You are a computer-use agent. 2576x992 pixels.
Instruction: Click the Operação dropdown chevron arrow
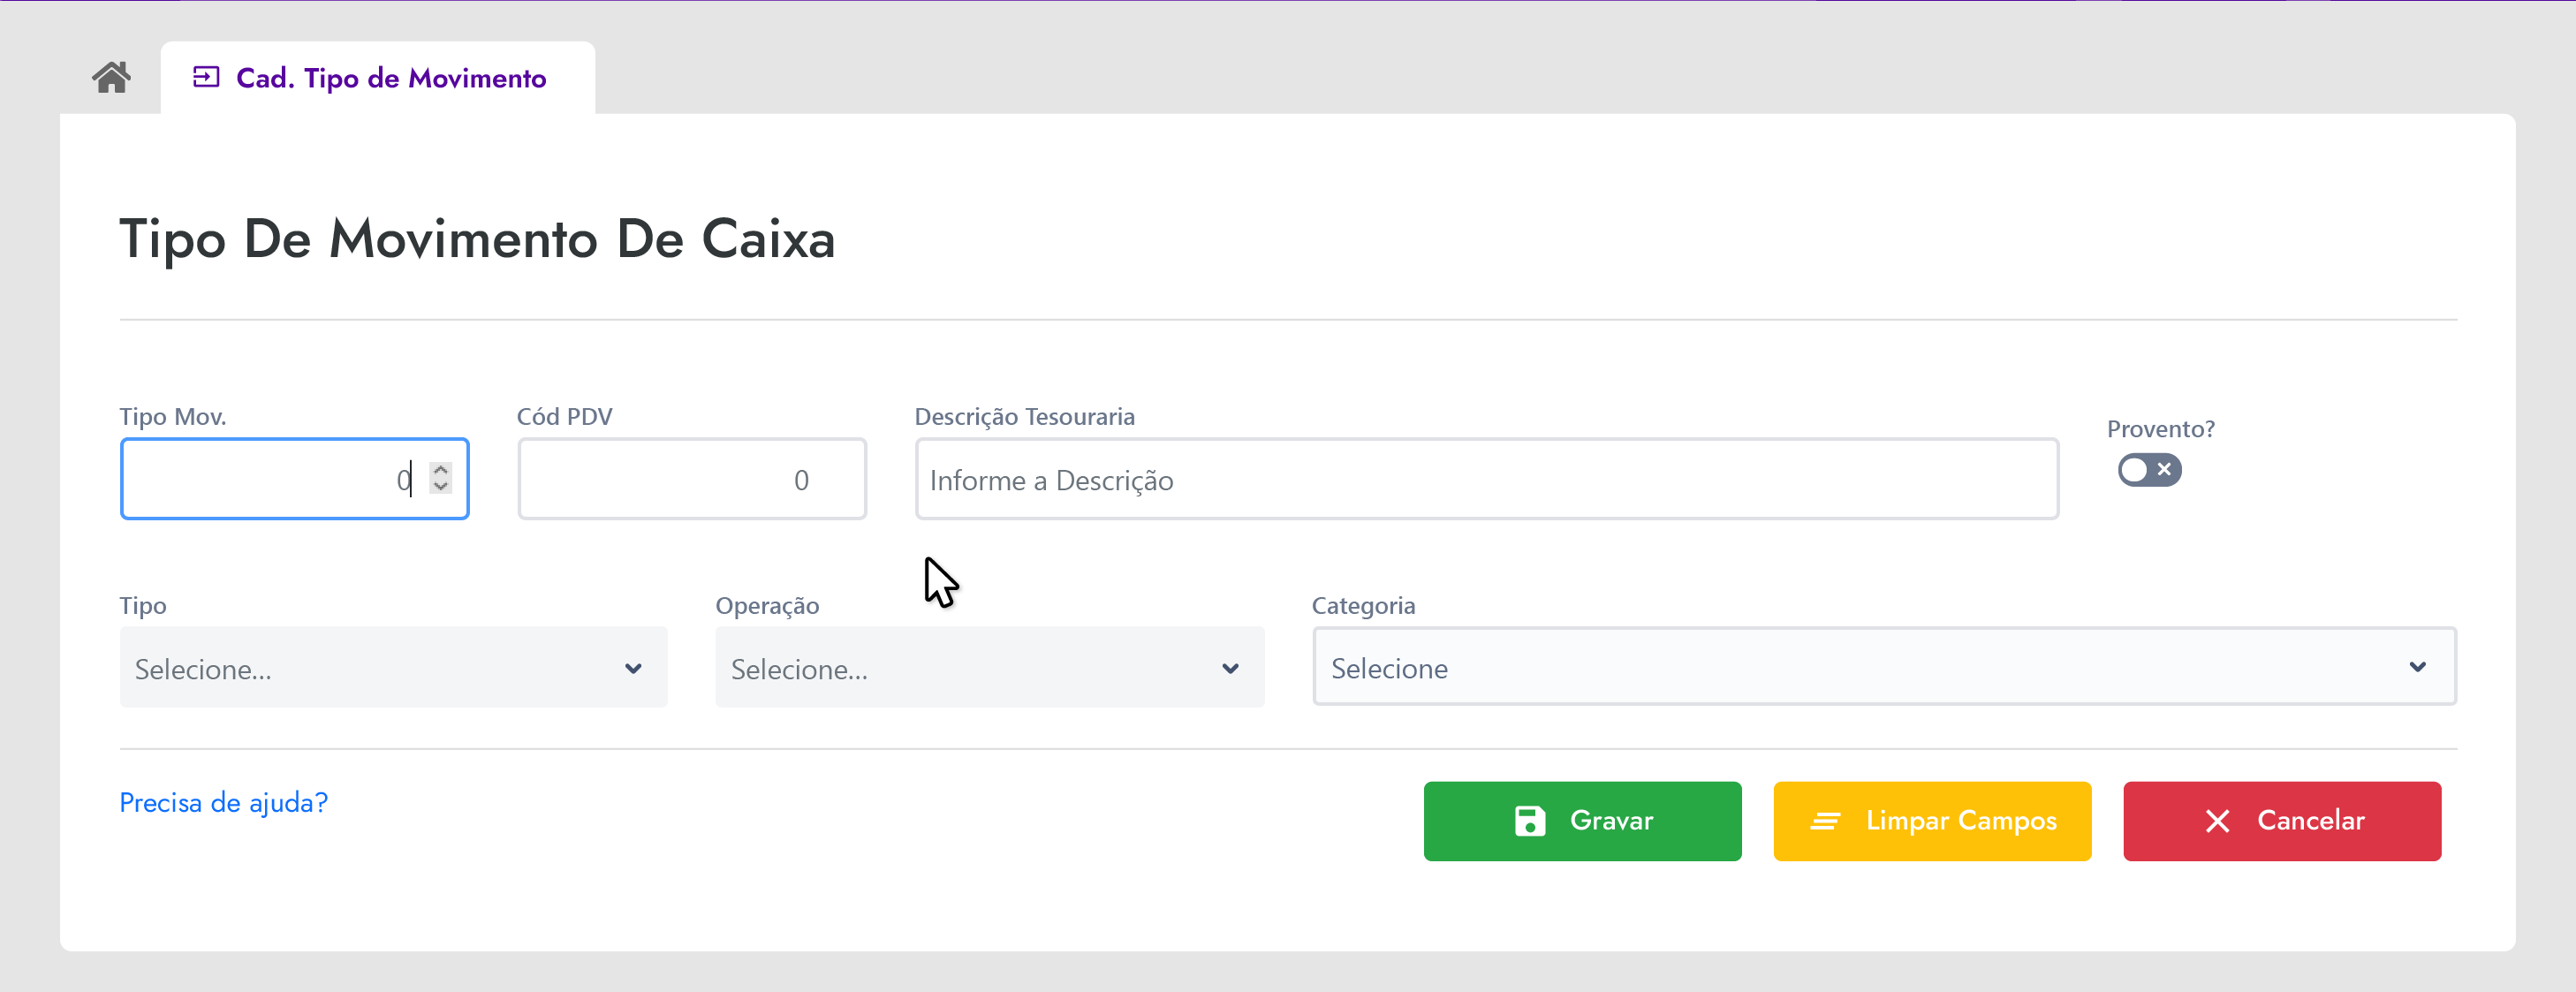[1230, 668]
